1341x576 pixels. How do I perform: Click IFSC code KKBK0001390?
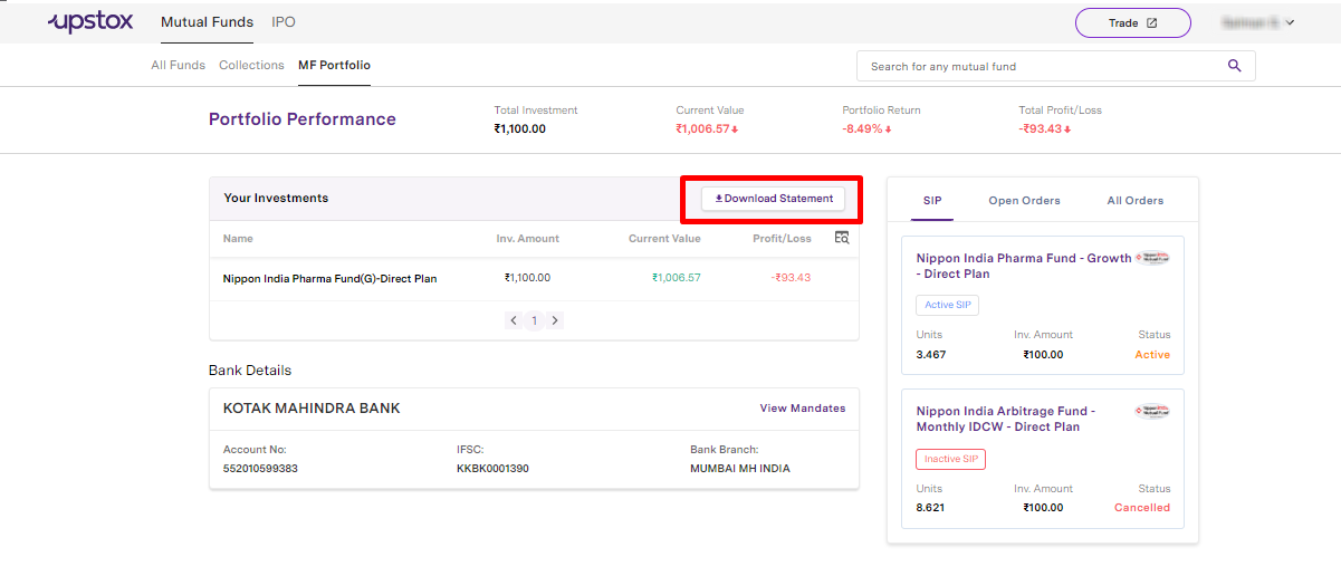coord(493,468)
